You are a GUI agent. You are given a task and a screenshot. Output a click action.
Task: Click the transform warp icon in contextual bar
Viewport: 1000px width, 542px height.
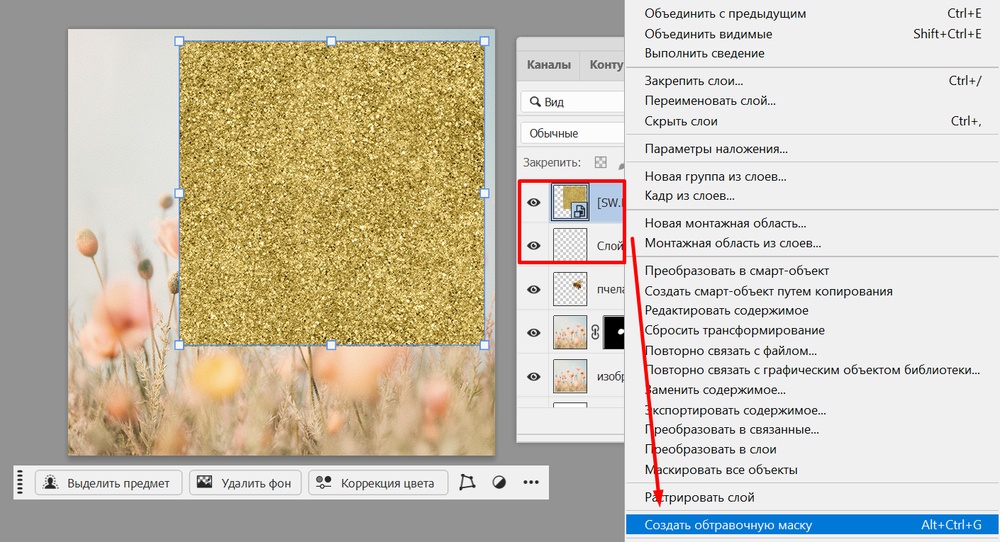467,483
